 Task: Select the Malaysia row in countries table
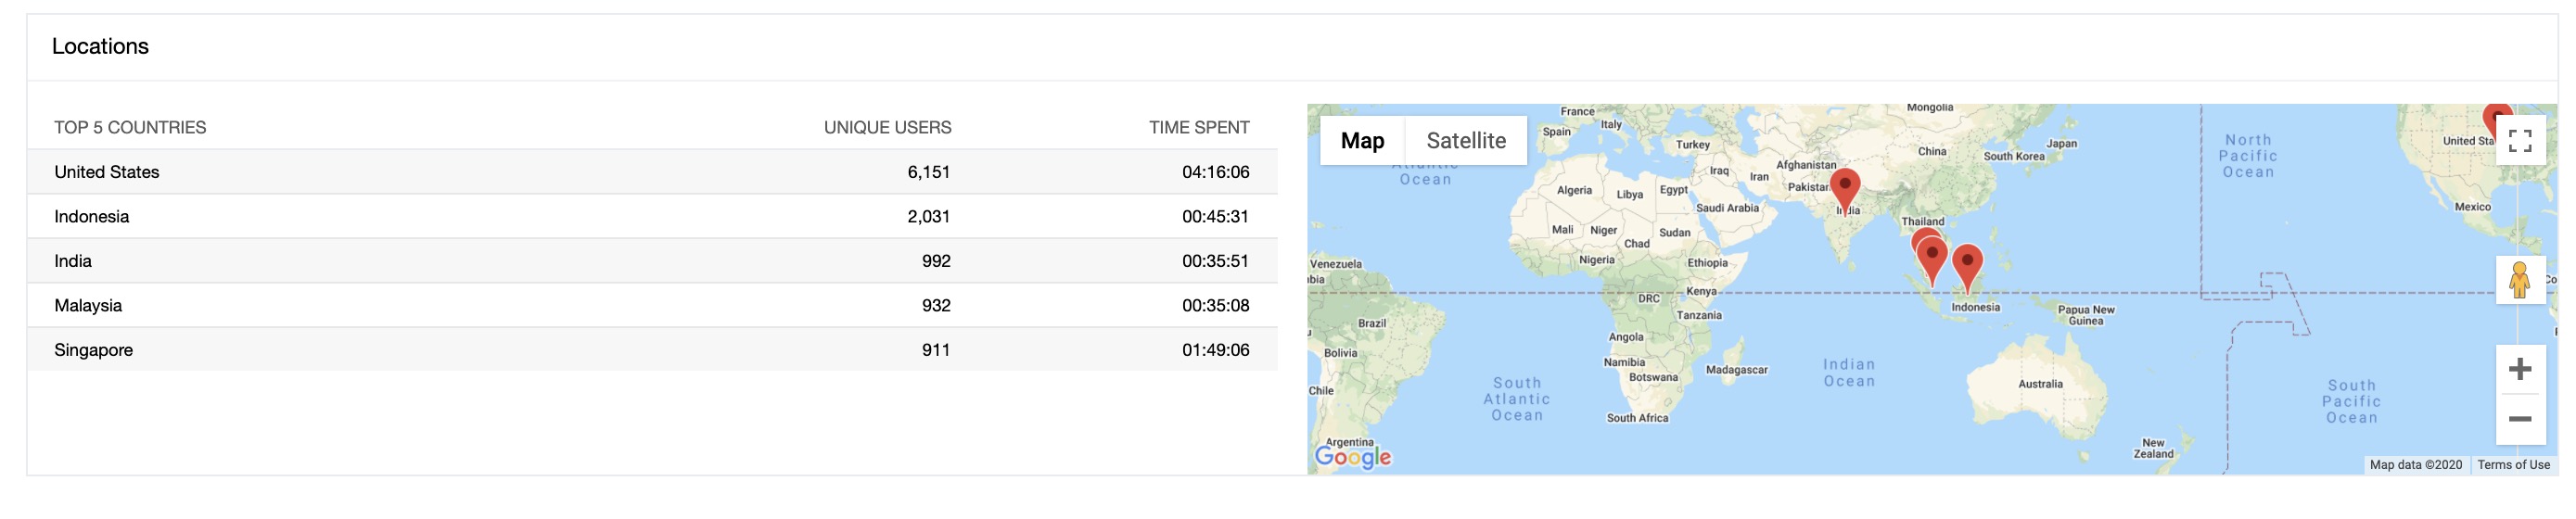coord(652,306)
